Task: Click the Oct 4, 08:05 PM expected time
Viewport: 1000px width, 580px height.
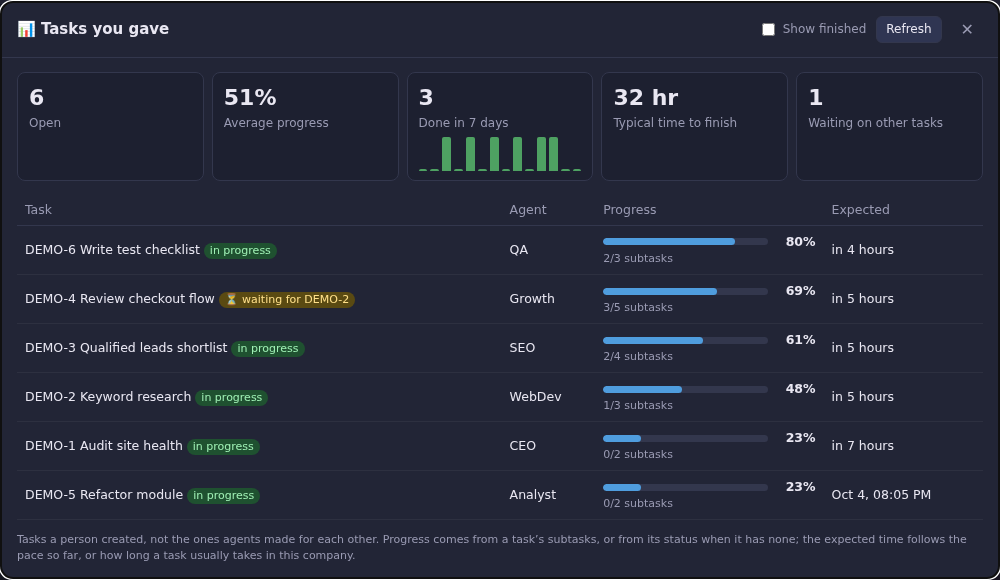Action: click(881, 495)
